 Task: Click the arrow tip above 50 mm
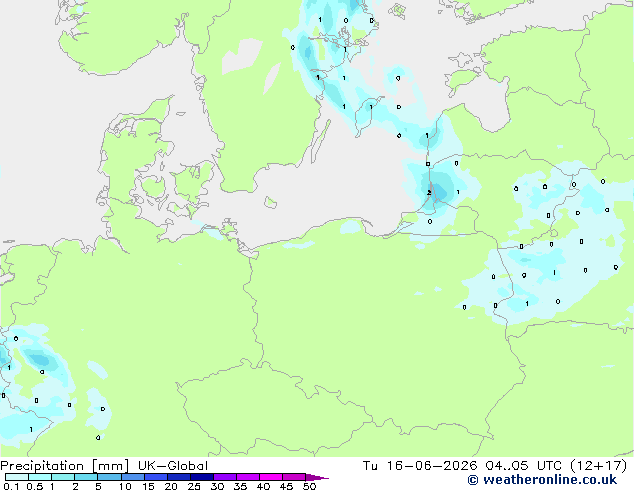(x=317, y=477)
